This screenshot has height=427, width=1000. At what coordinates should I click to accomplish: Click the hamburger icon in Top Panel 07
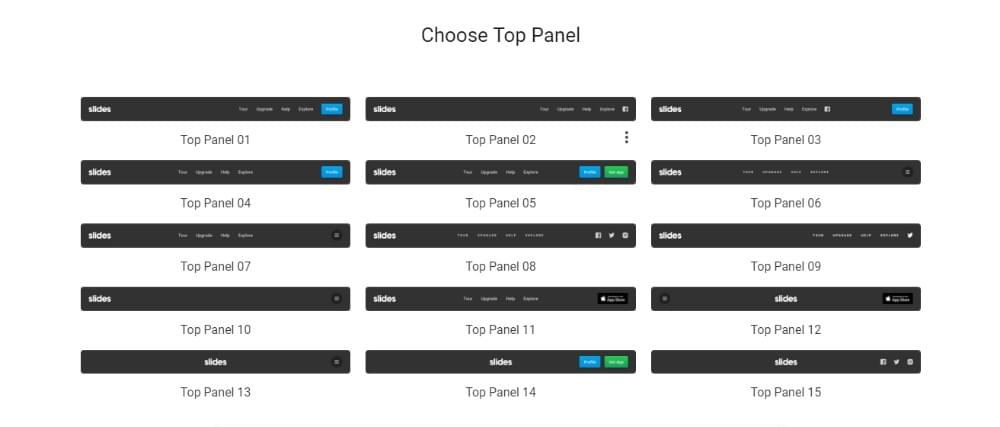[337, 235]
